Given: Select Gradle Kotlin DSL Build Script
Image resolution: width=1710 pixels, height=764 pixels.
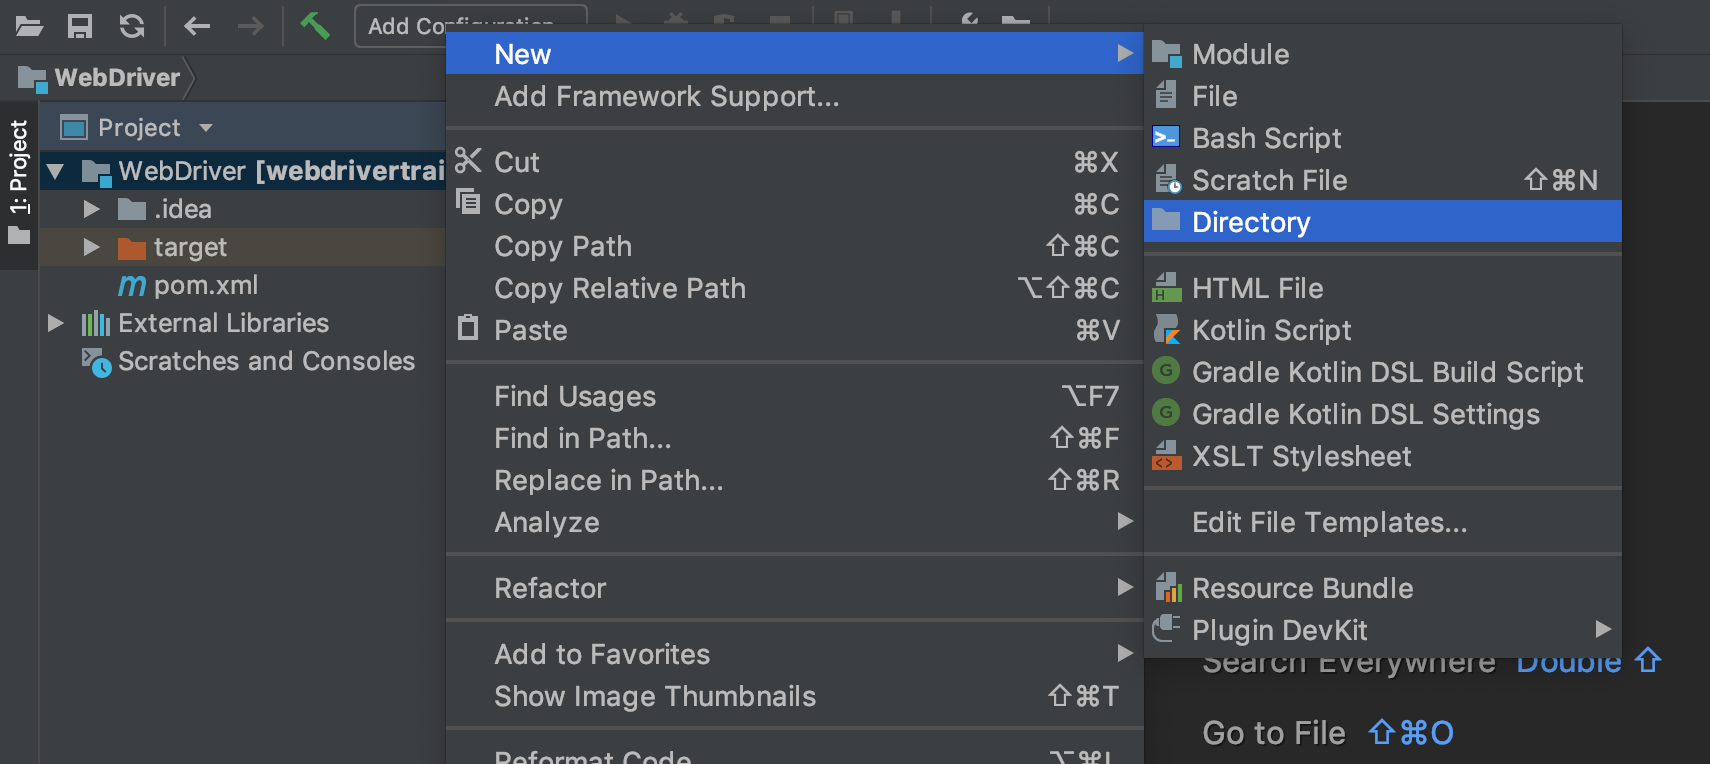Looking at the screenshot, I should (x=1387, y=372).
